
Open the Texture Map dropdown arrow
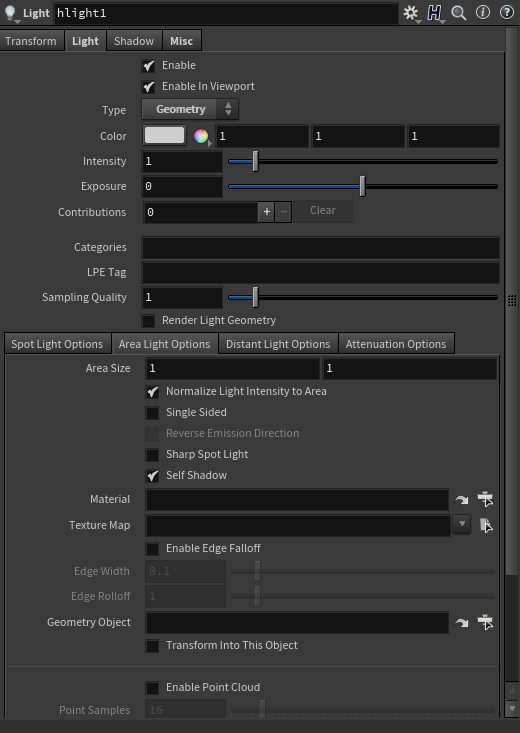point(462,525)
